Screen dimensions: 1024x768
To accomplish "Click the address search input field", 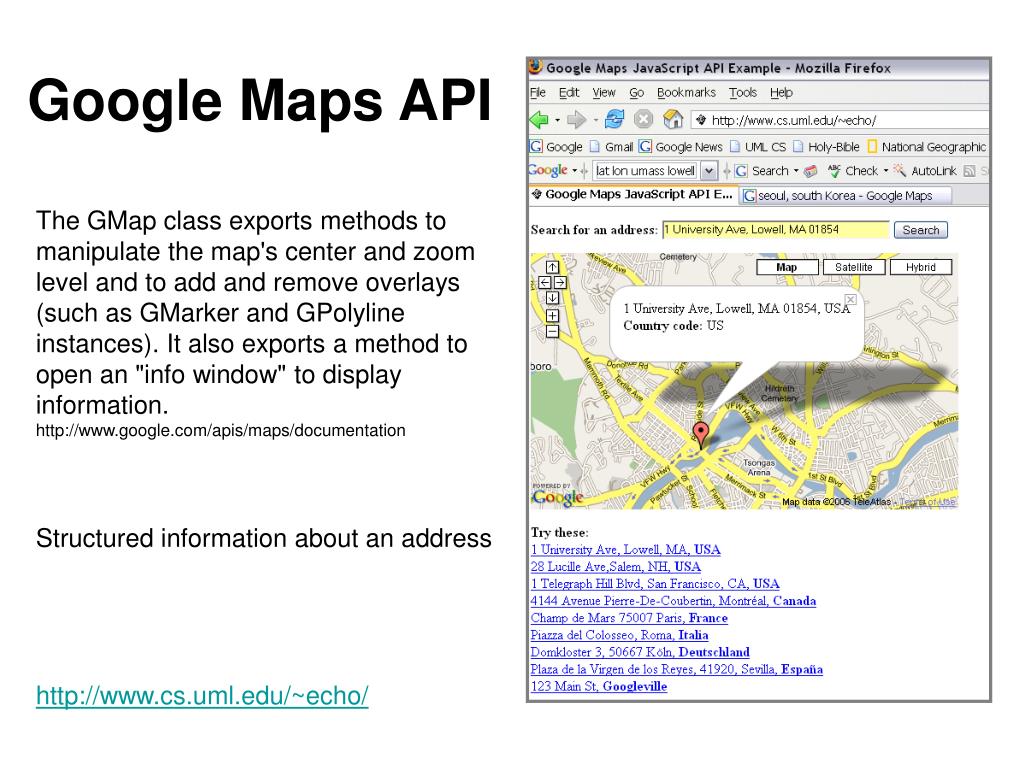I will (x=776, y=229).
